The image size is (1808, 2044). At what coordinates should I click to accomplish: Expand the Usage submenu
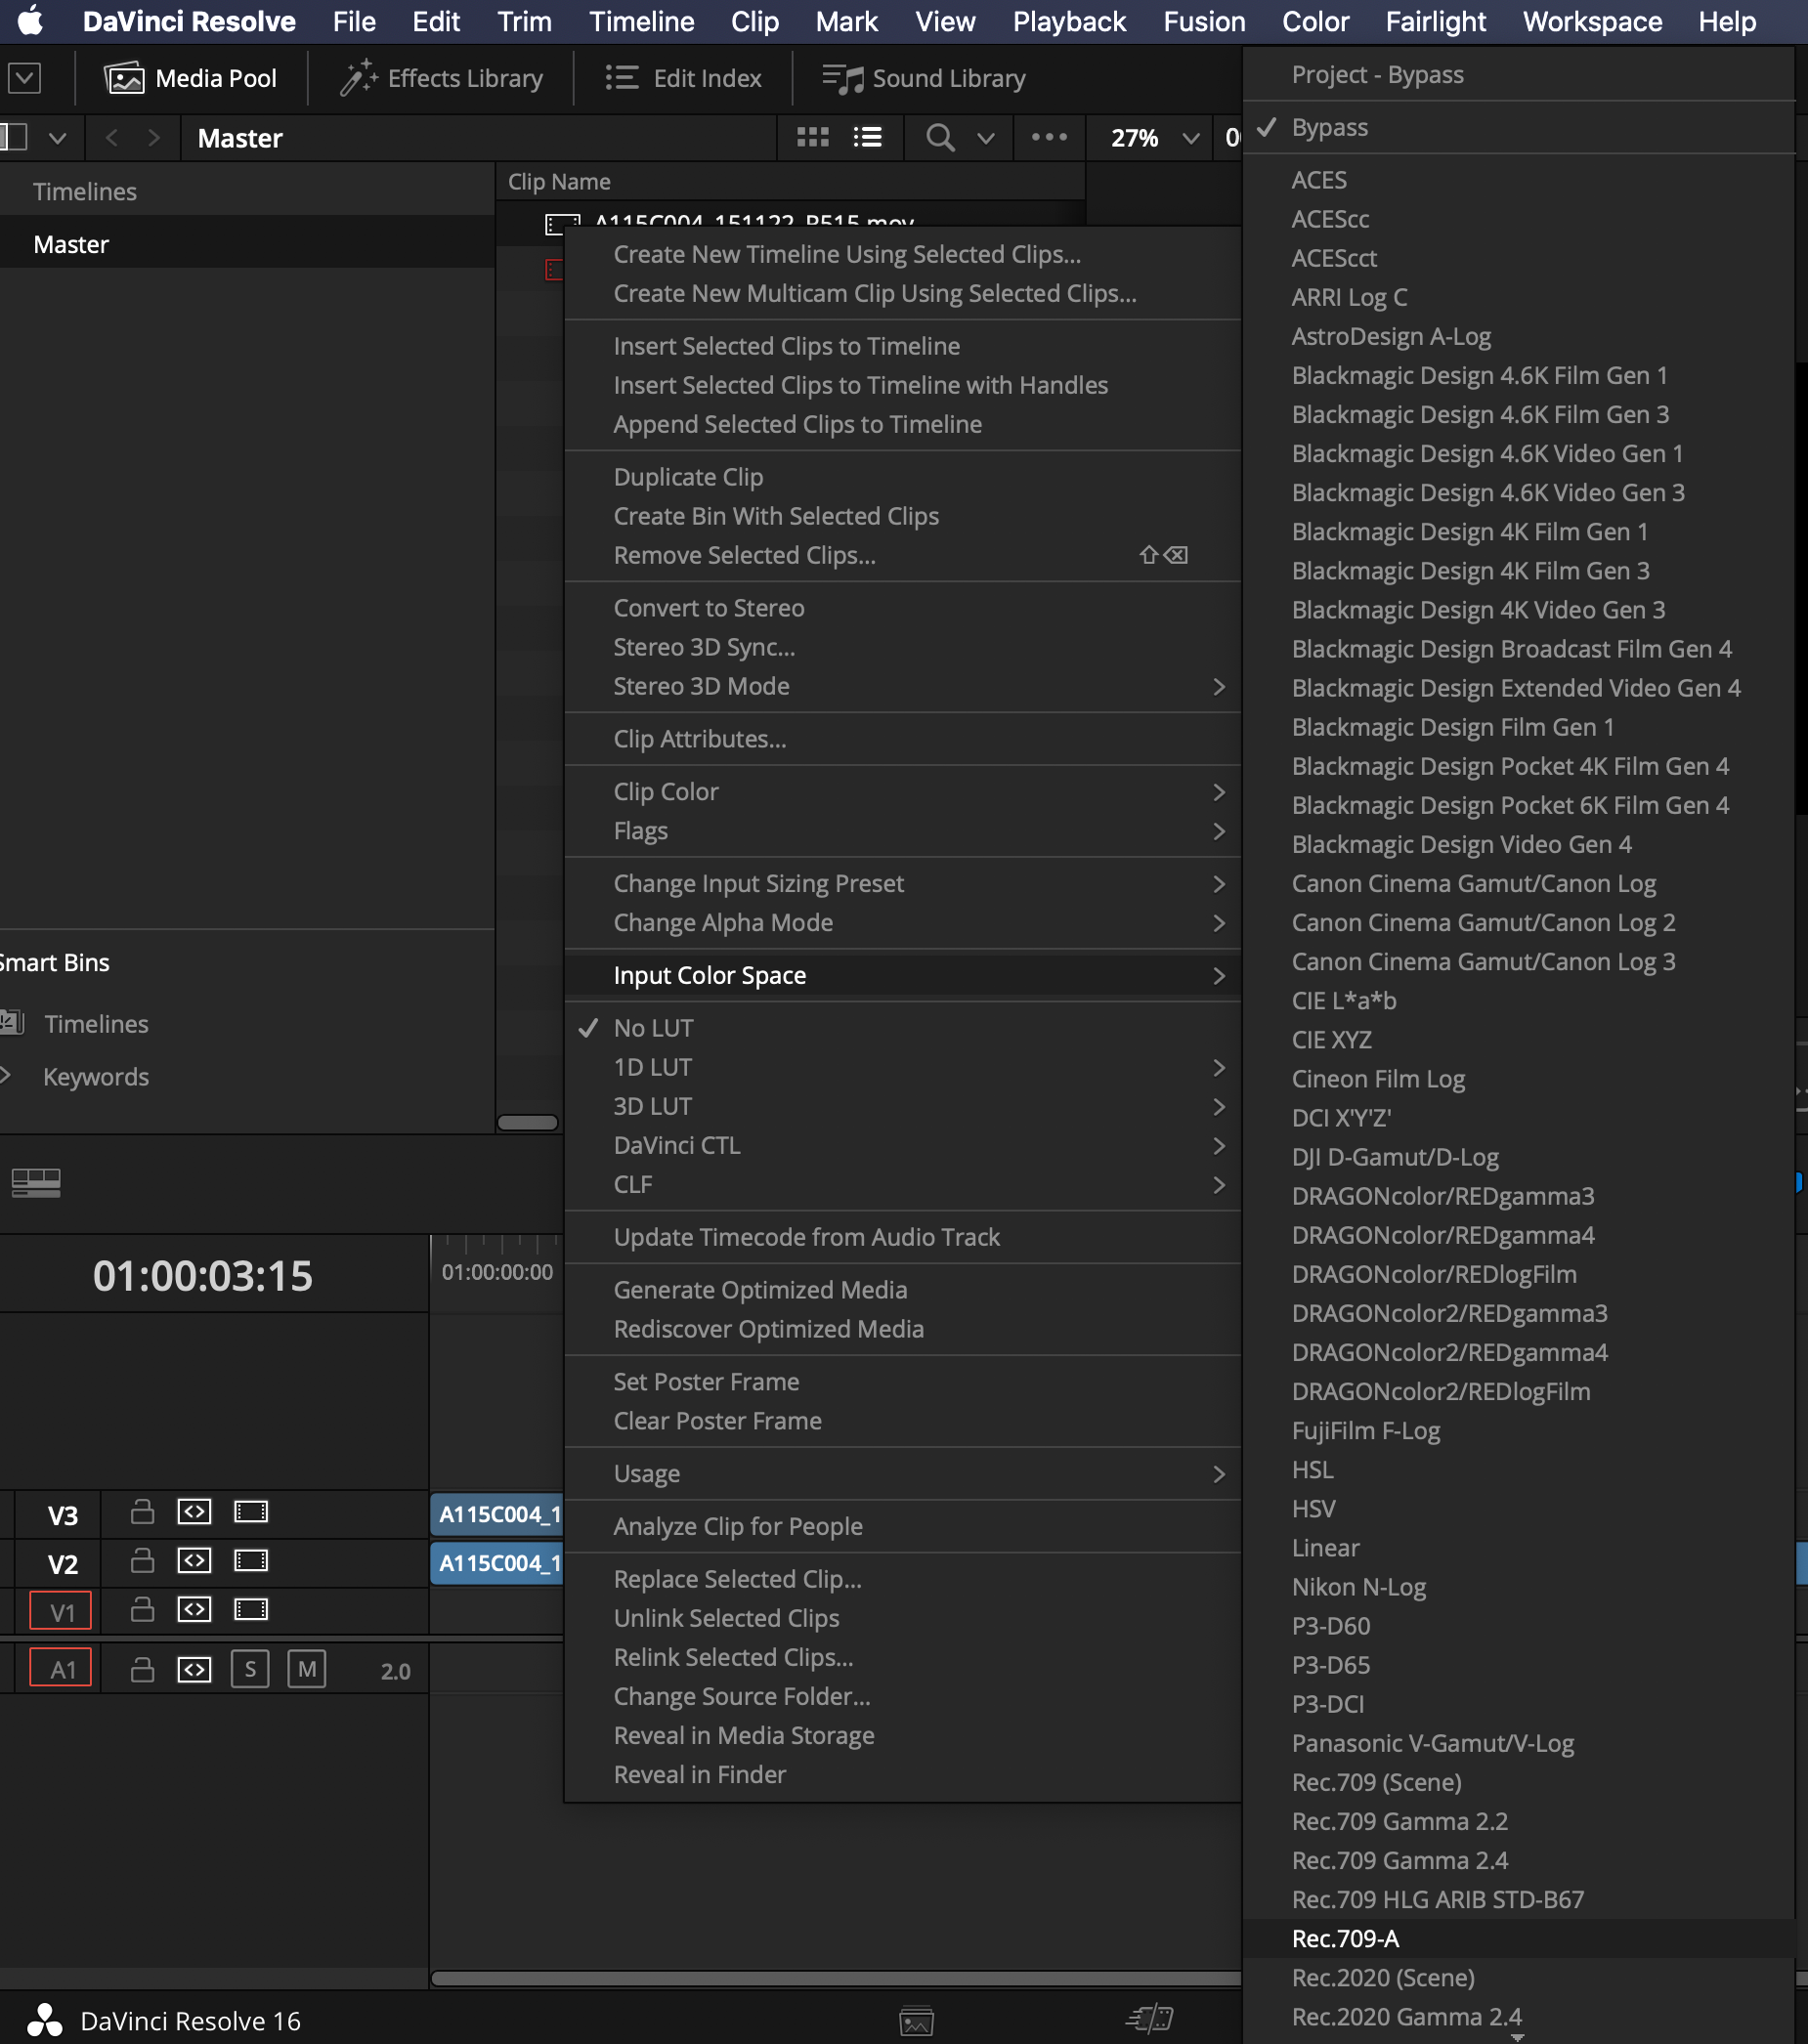coord(902,1474)
